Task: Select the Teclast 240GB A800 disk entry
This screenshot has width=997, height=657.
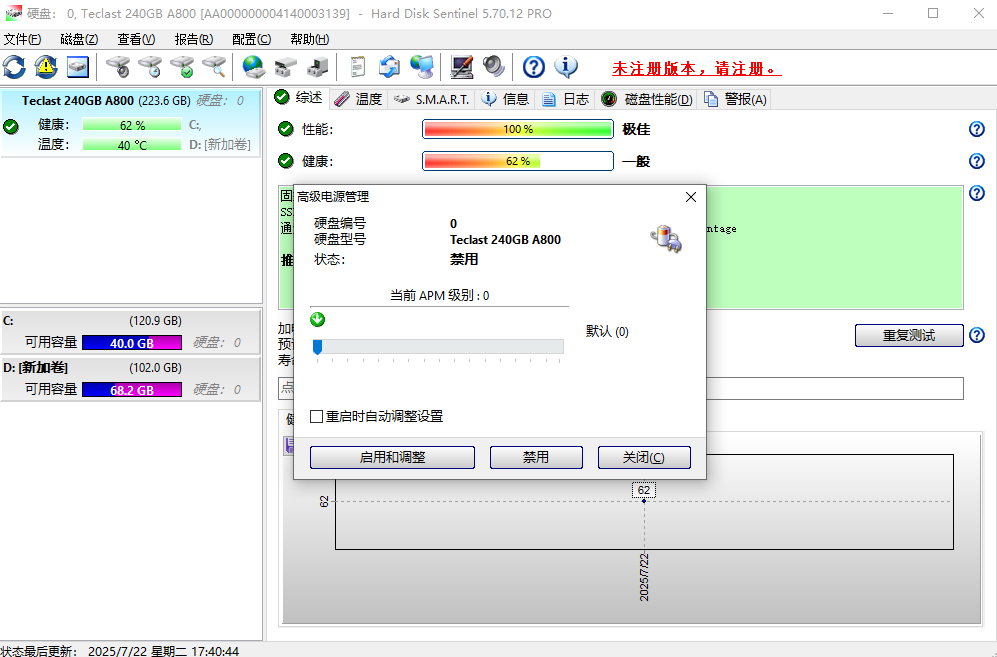Action: (x=131, y=122)
